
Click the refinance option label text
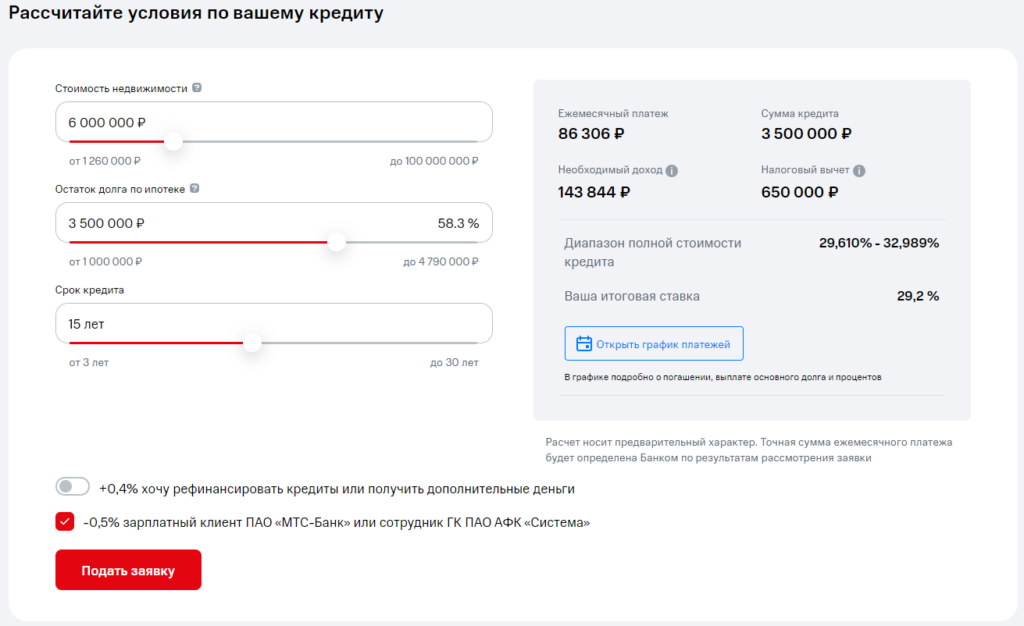click(337, 489)
